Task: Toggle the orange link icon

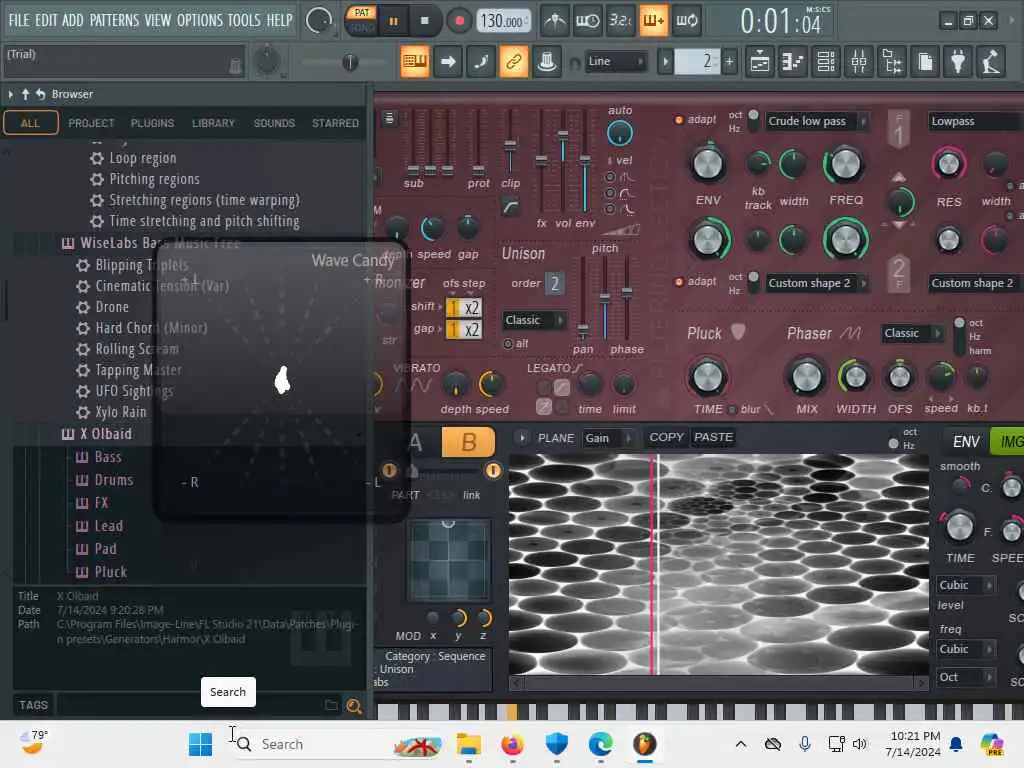Action: (514, 62)
